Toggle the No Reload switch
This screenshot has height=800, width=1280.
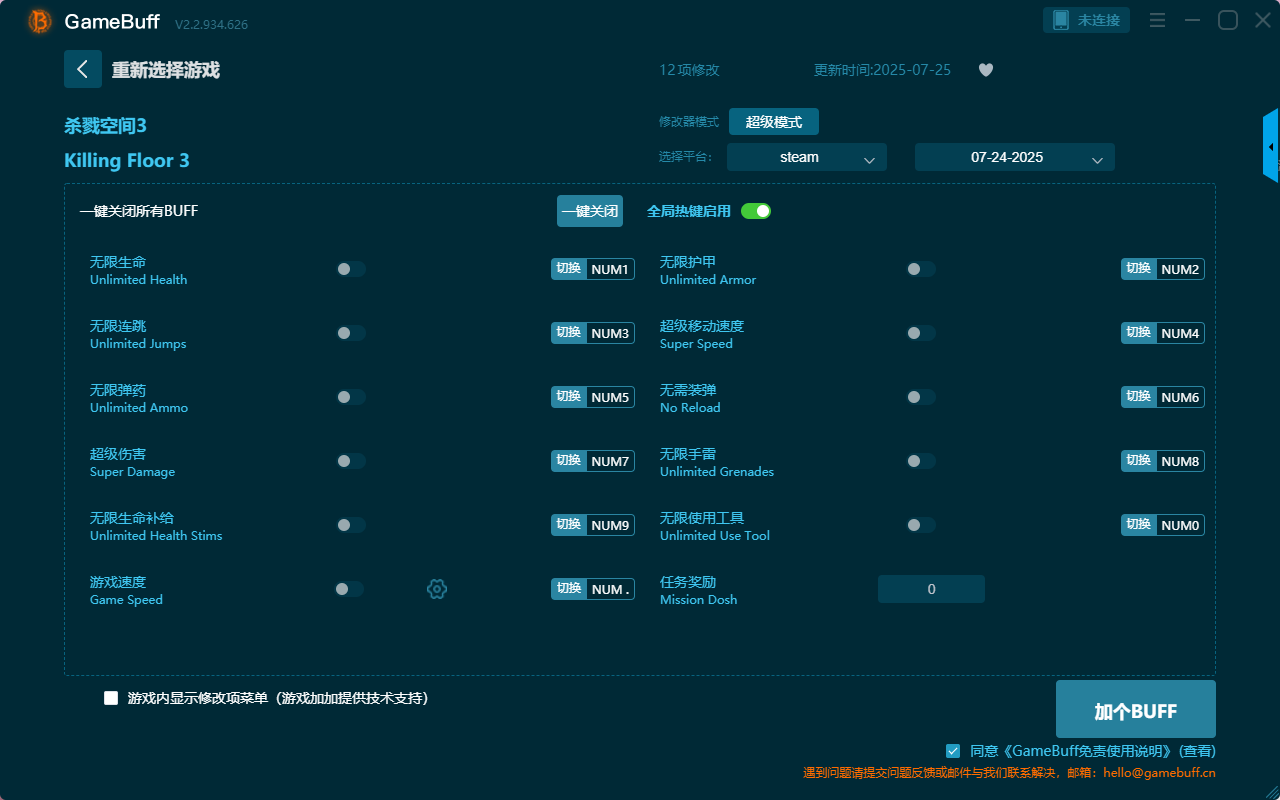[919, 396]
